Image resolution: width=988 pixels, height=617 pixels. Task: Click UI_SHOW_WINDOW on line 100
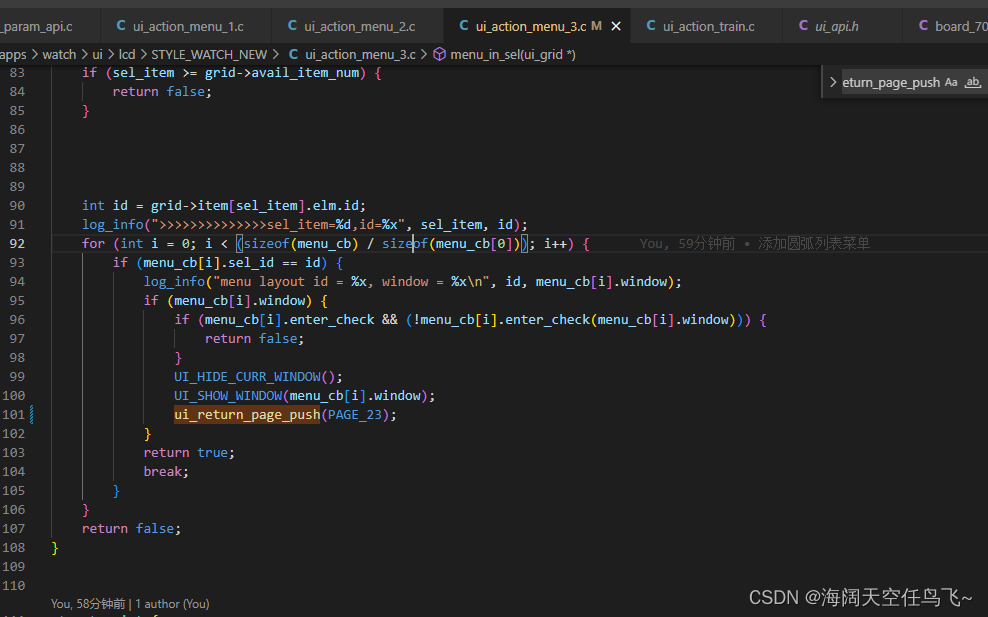click(228, 396)
